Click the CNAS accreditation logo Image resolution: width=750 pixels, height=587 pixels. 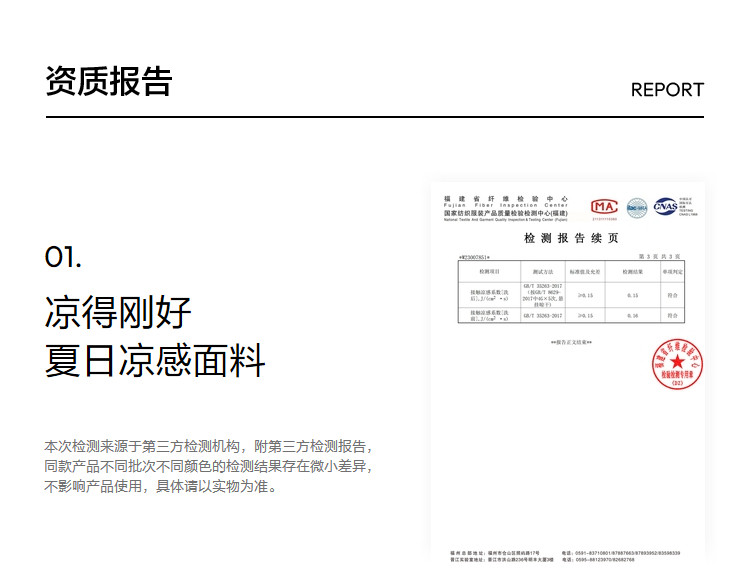665,207
